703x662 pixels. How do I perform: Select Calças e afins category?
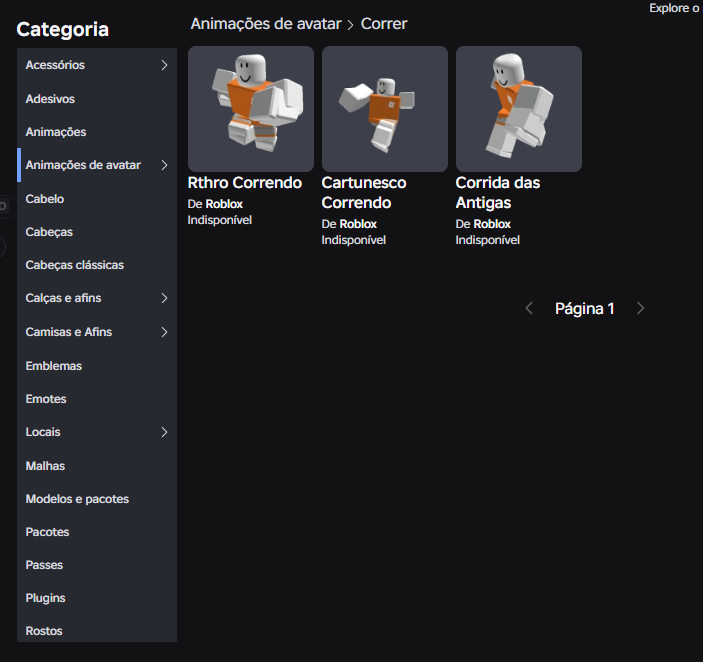click(97, 298)
